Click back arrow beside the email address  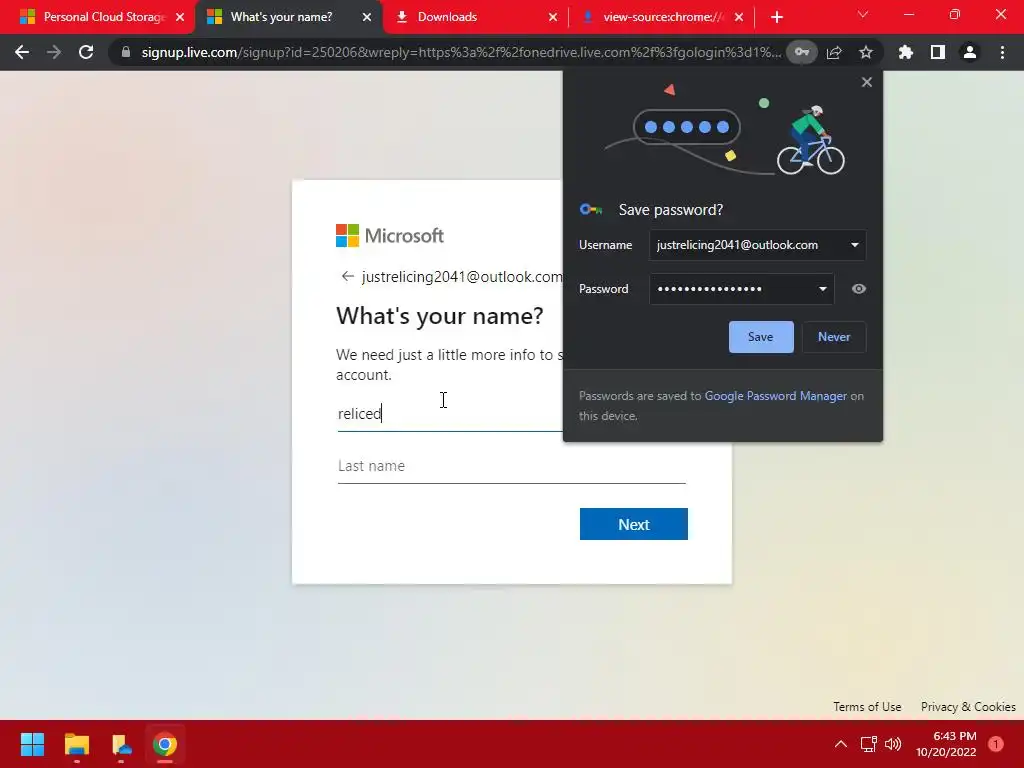[347, 276]
